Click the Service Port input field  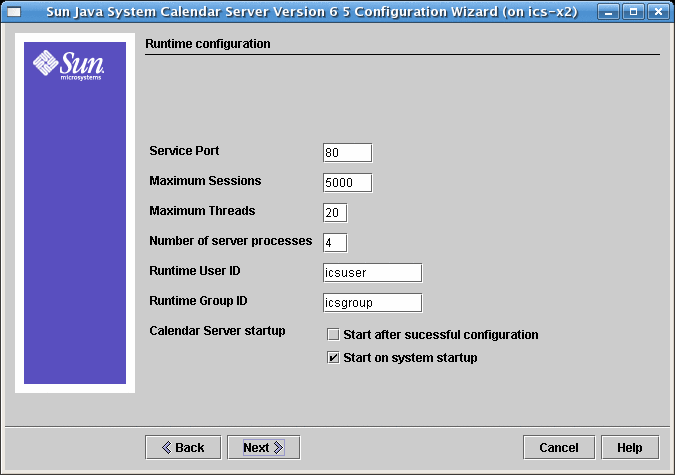point(347,153)
